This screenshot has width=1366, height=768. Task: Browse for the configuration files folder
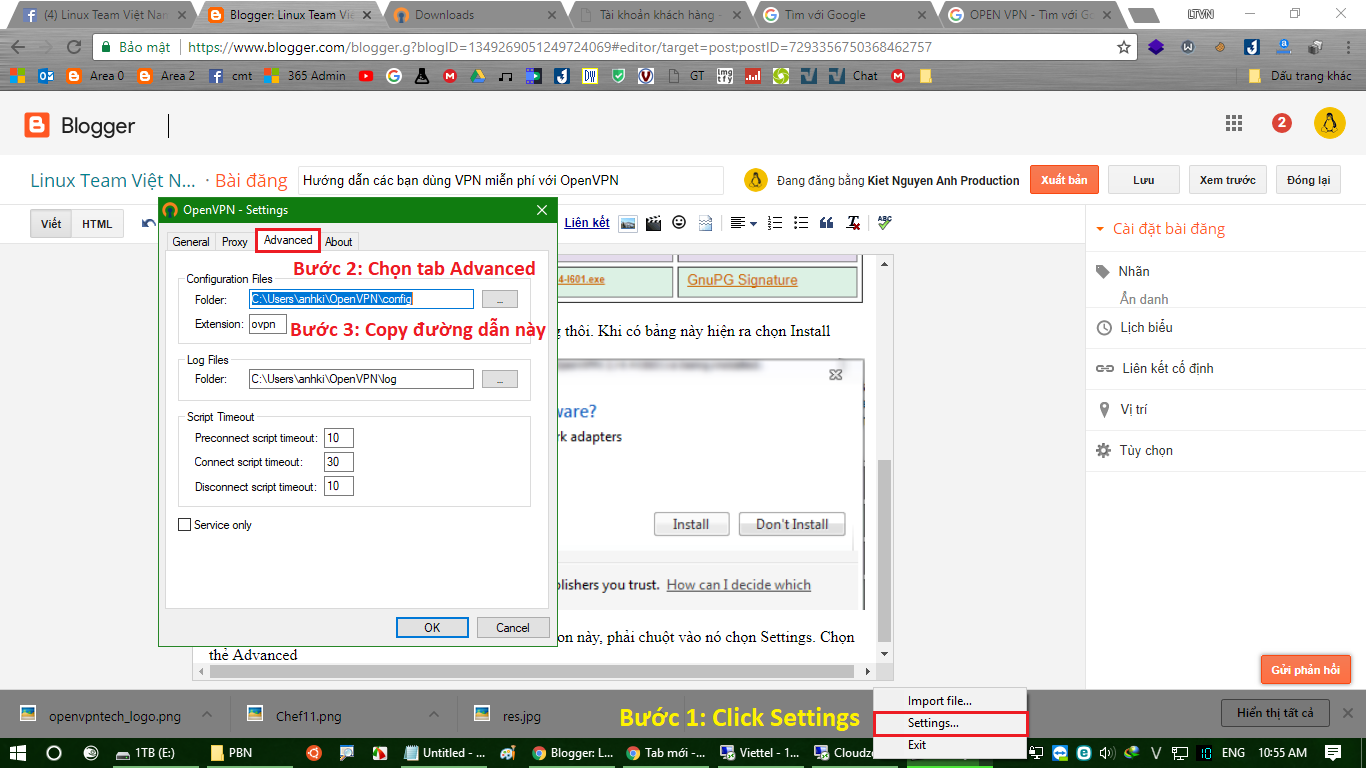[x=500, y=299]
